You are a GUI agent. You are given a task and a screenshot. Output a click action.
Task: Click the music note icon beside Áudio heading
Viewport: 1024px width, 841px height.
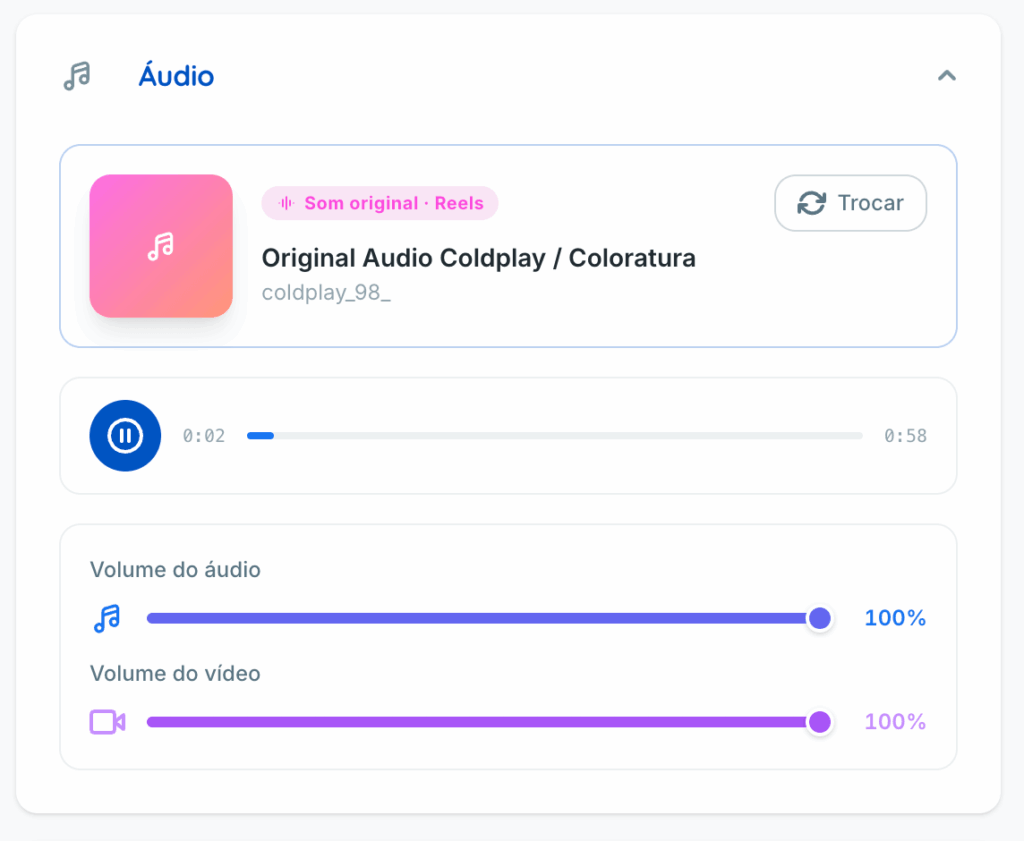point(77,76)
